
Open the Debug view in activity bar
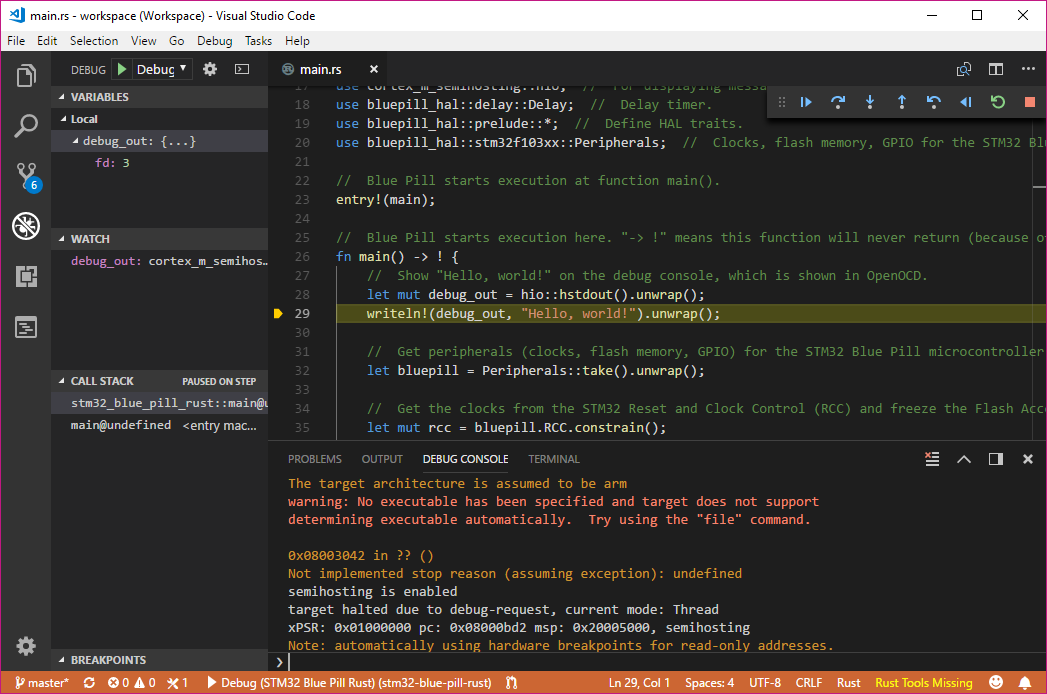point(26,226)
